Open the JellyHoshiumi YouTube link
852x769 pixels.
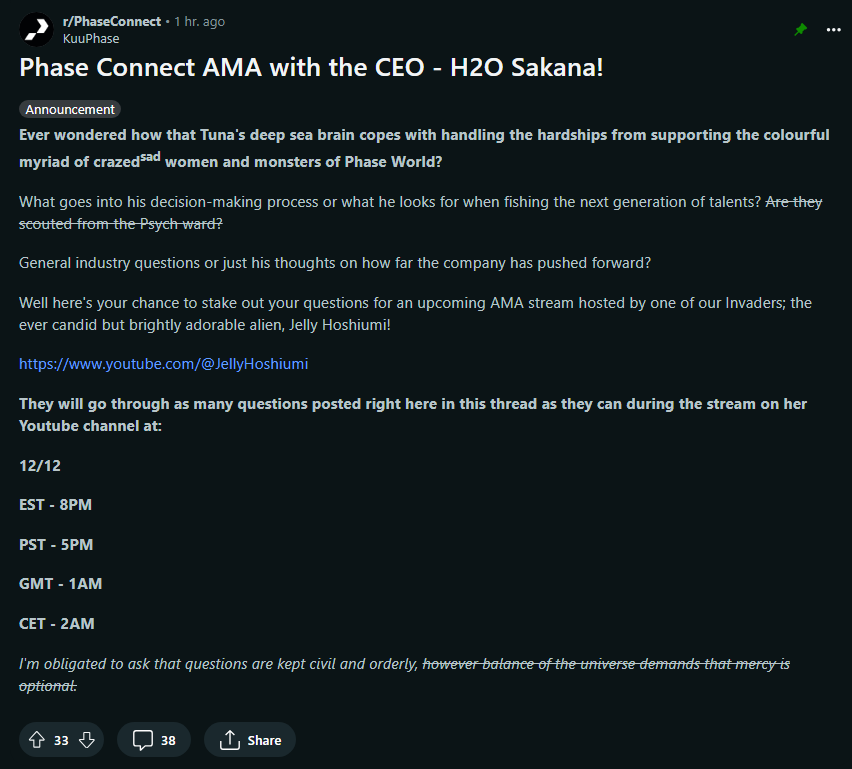(x=164, y=364)
